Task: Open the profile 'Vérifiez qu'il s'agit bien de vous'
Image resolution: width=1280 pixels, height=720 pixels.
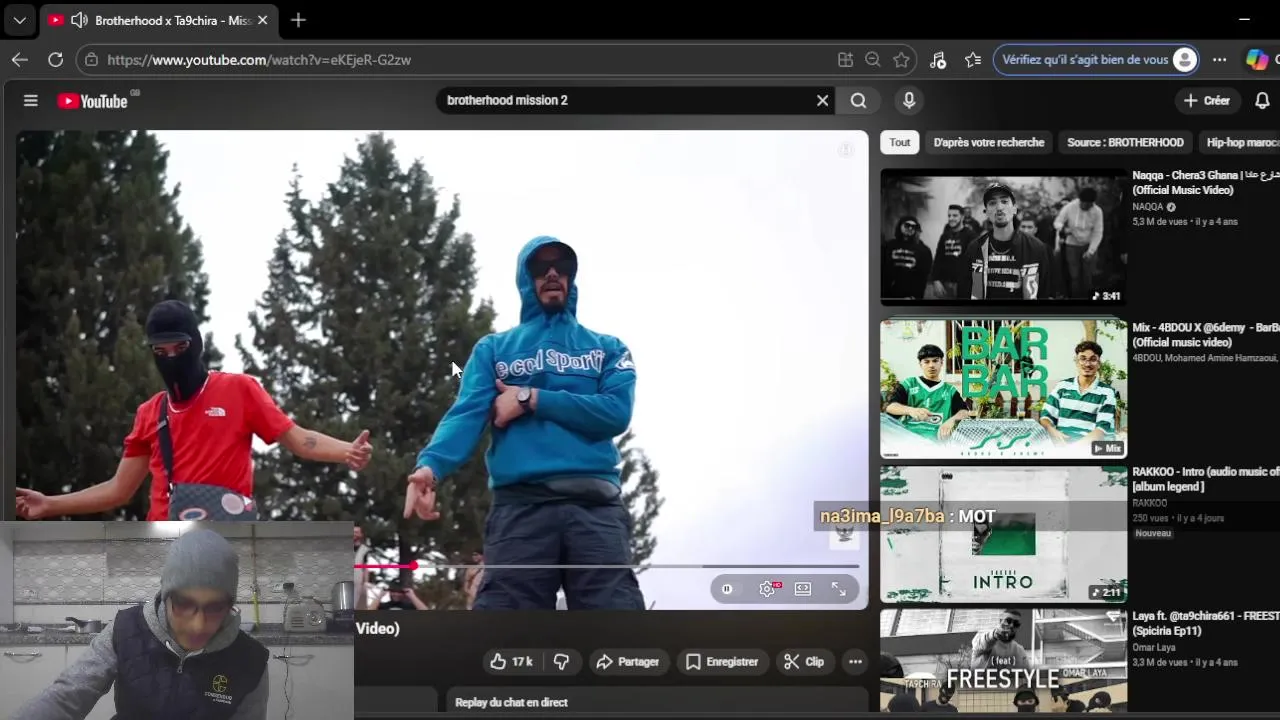Action: (1096, 60)
